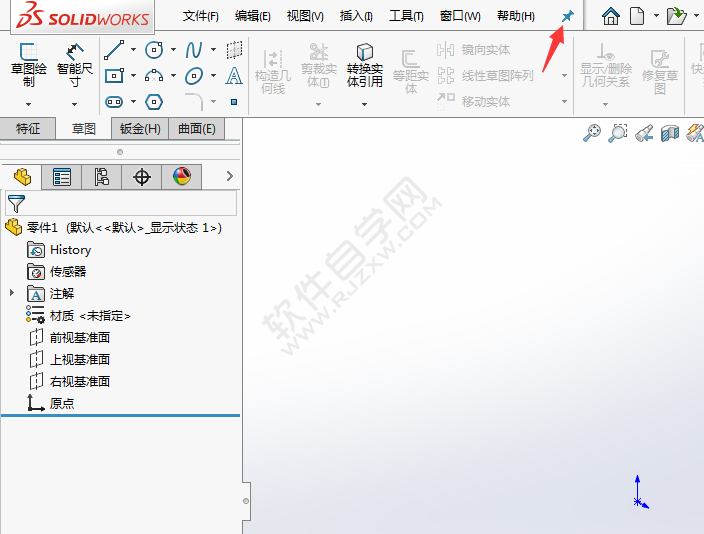The height and width of the screenshot is (534, 704).
Task: Open the PropertyManager tab
Action: (x=62, y=177)
